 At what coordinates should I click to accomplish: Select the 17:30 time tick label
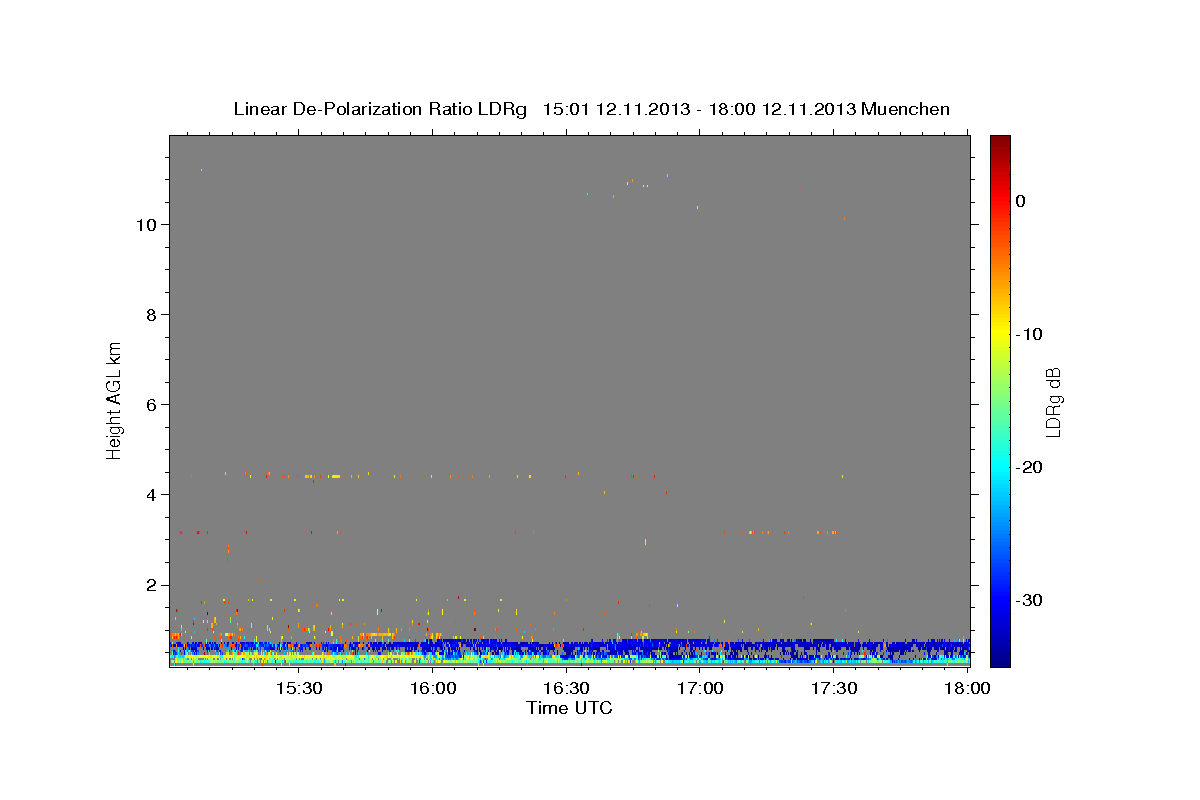pyautogui.click(x=834, y=689)
